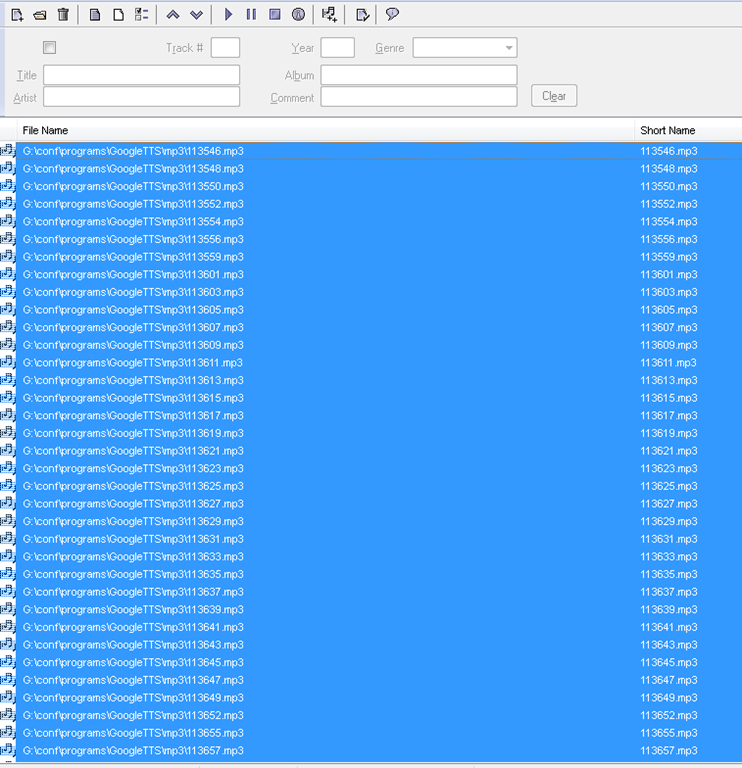Viewport: 742px width, 768px height.
Task: Toggle the checkbox above the Title field
Action: (x=50, y=48)
